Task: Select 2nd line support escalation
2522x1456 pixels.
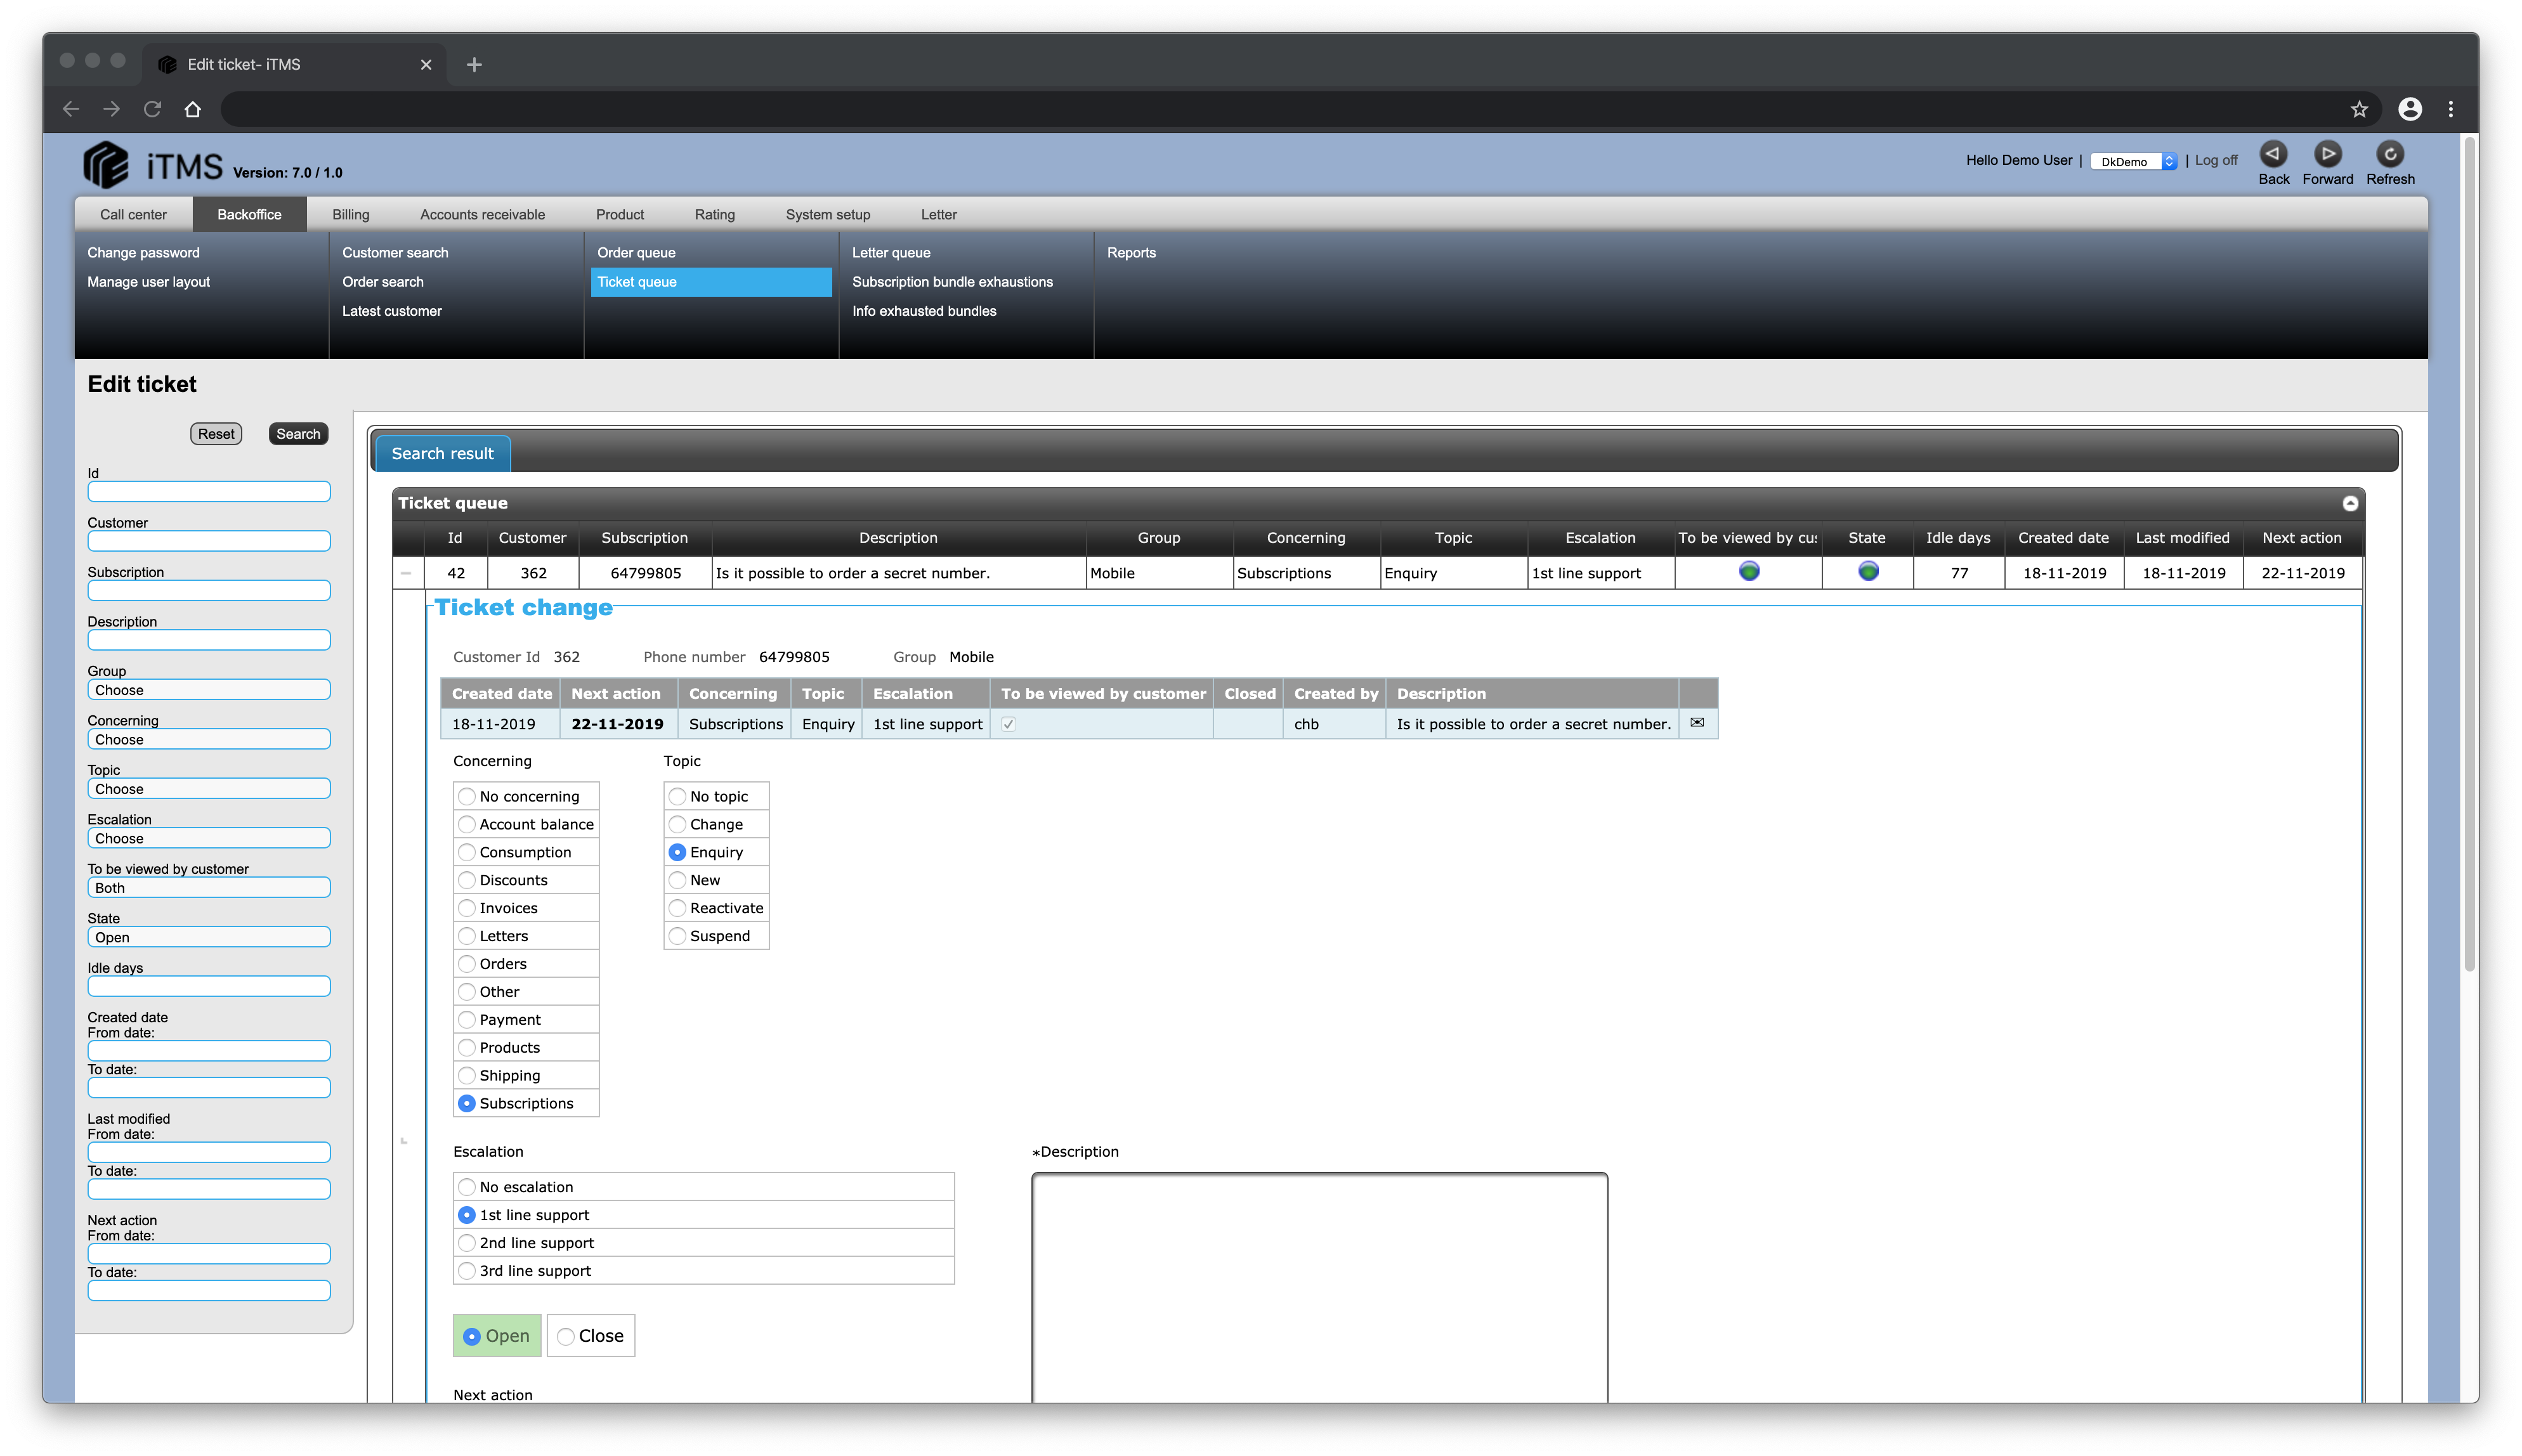Action: point(467,1242)
